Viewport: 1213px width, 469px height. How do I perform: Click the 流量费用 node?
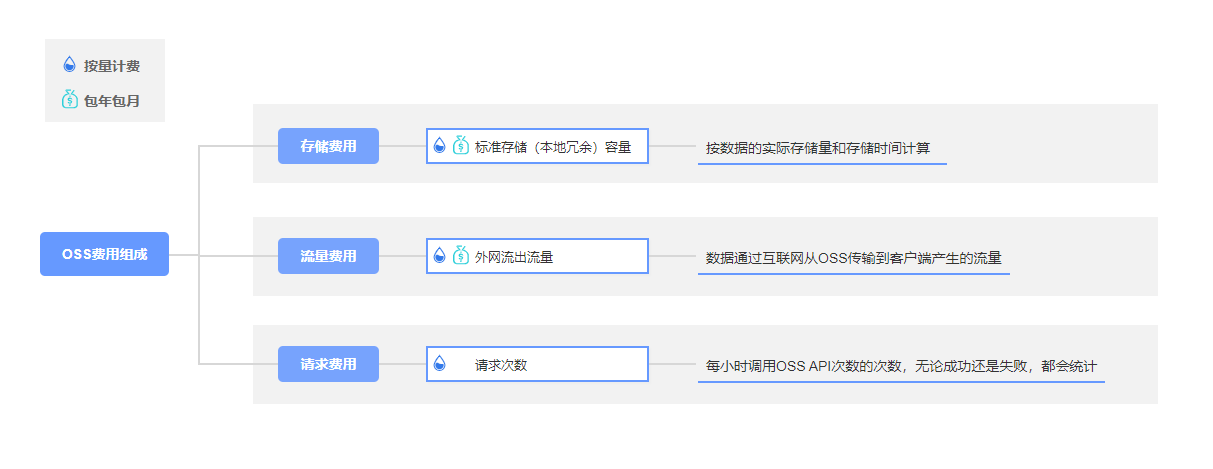pos(328,256)
